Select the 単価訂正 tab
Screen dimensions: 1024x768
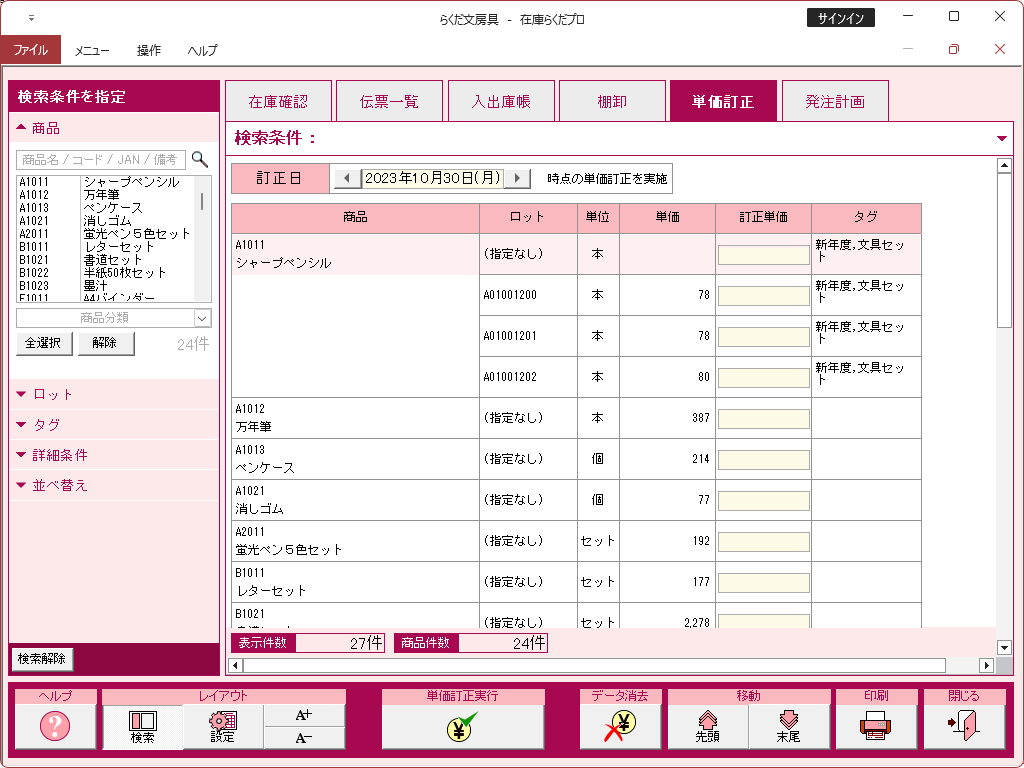pos(723,101)
